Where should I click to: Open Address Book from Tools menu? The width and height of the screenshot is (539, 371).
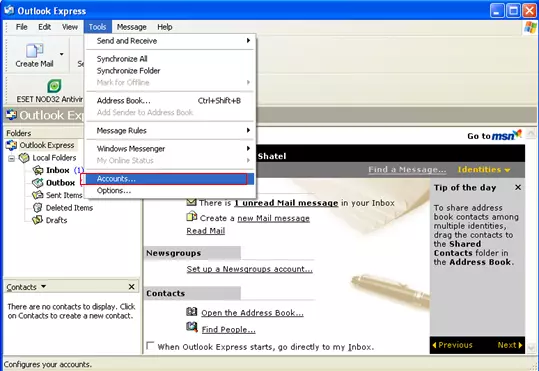pyautogui.click(x=170, y=101)
